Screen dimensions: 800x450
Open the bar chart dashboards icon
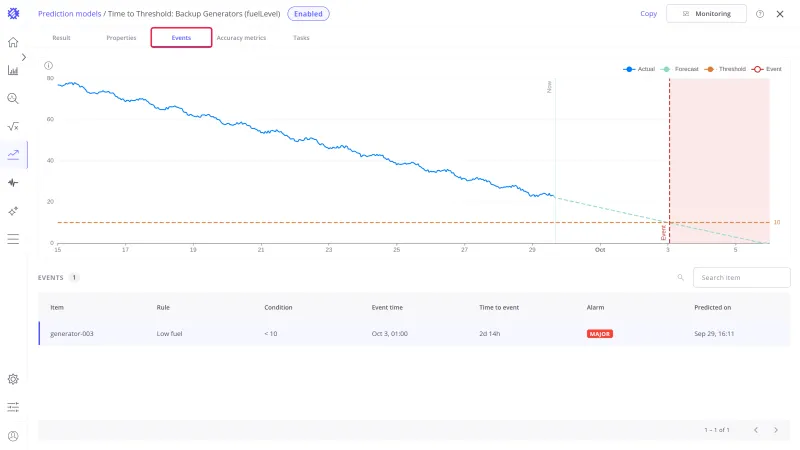(13, 70)
